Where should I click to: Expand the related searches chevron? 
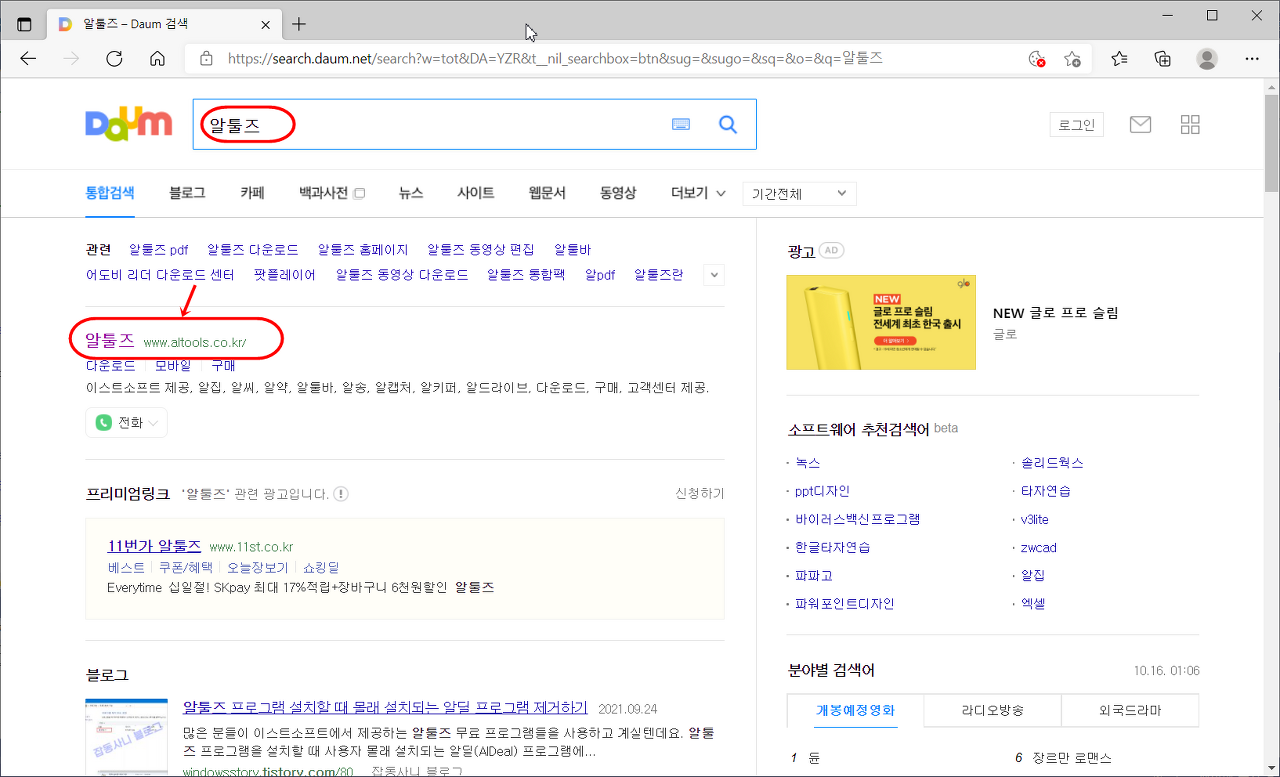714,274
